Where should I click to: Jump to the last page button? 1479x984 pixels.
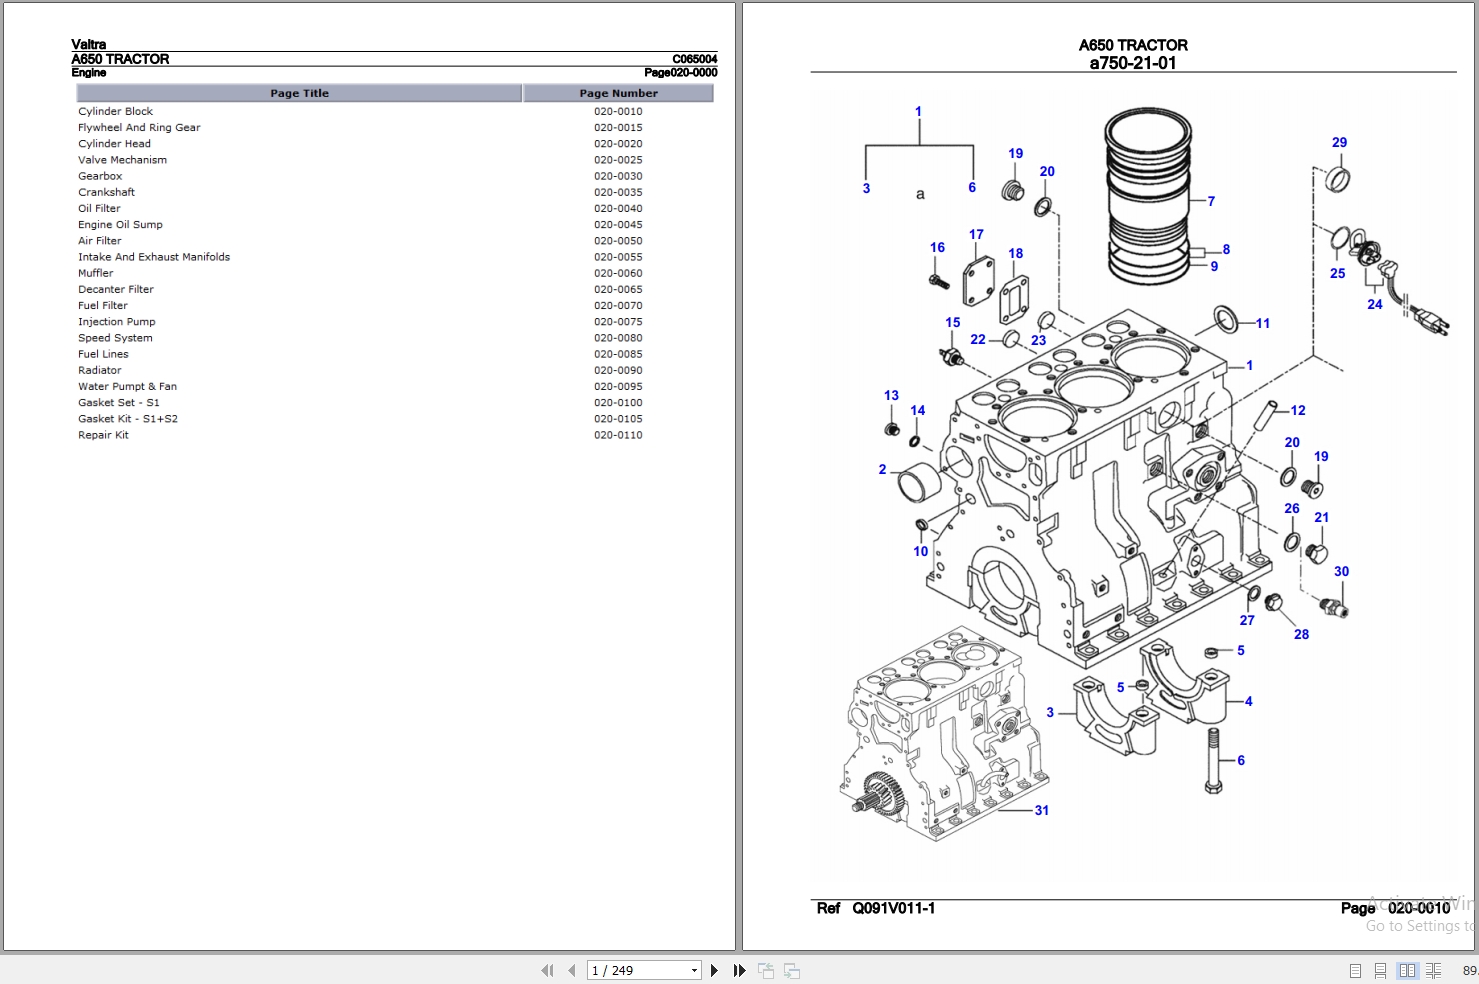[739, 970]
